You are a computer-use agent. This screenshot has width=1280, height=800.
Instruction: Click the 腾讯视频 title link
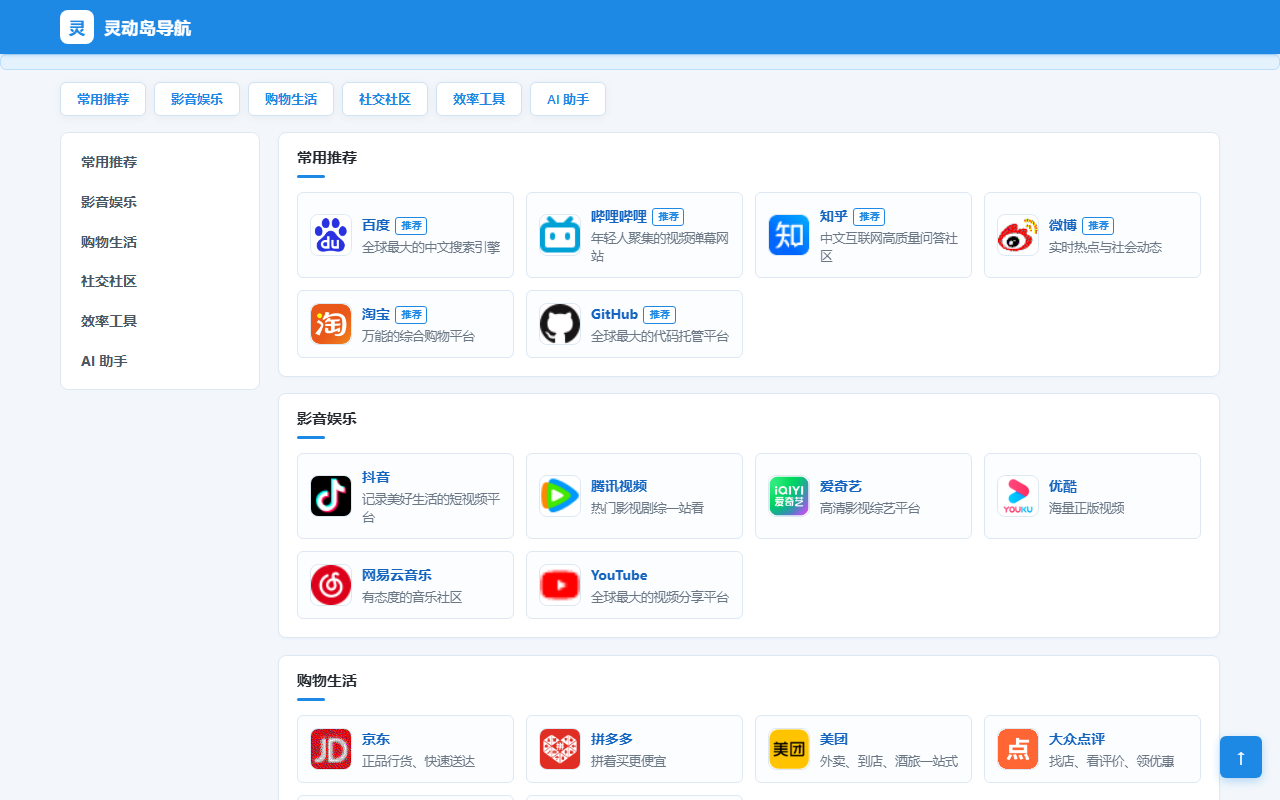619,486
